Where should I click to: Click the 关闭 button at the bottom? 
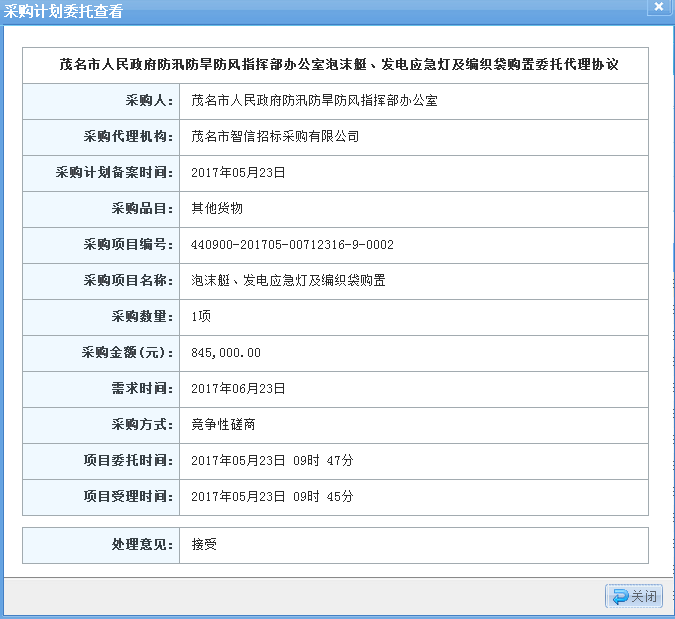pos(634,596)
